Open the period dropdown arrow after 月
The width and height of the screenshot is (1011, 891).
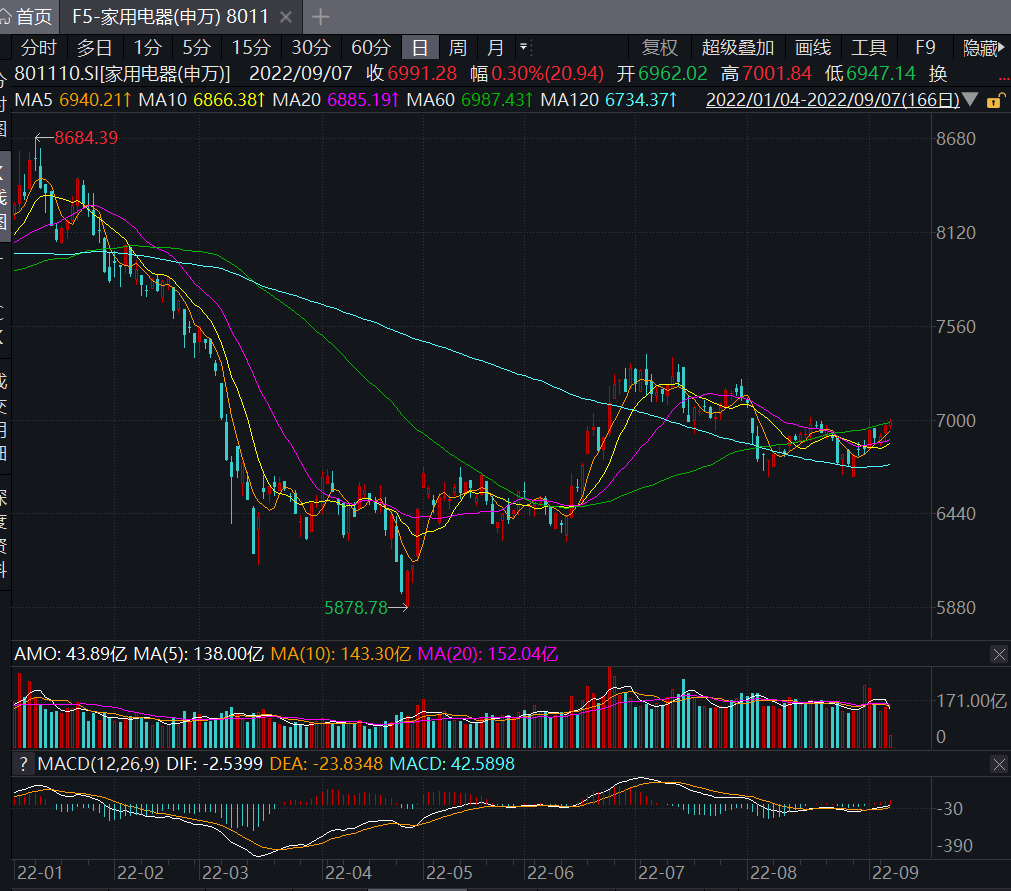(x=523, y=47)
